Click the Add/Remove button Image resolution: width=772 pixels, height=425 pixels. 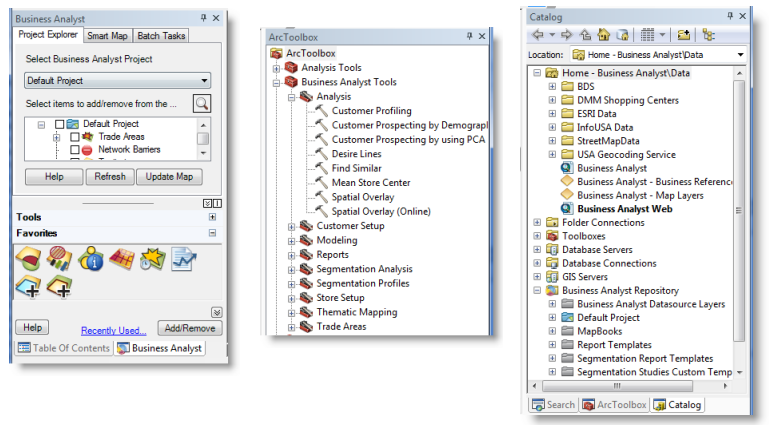[190, 328]
